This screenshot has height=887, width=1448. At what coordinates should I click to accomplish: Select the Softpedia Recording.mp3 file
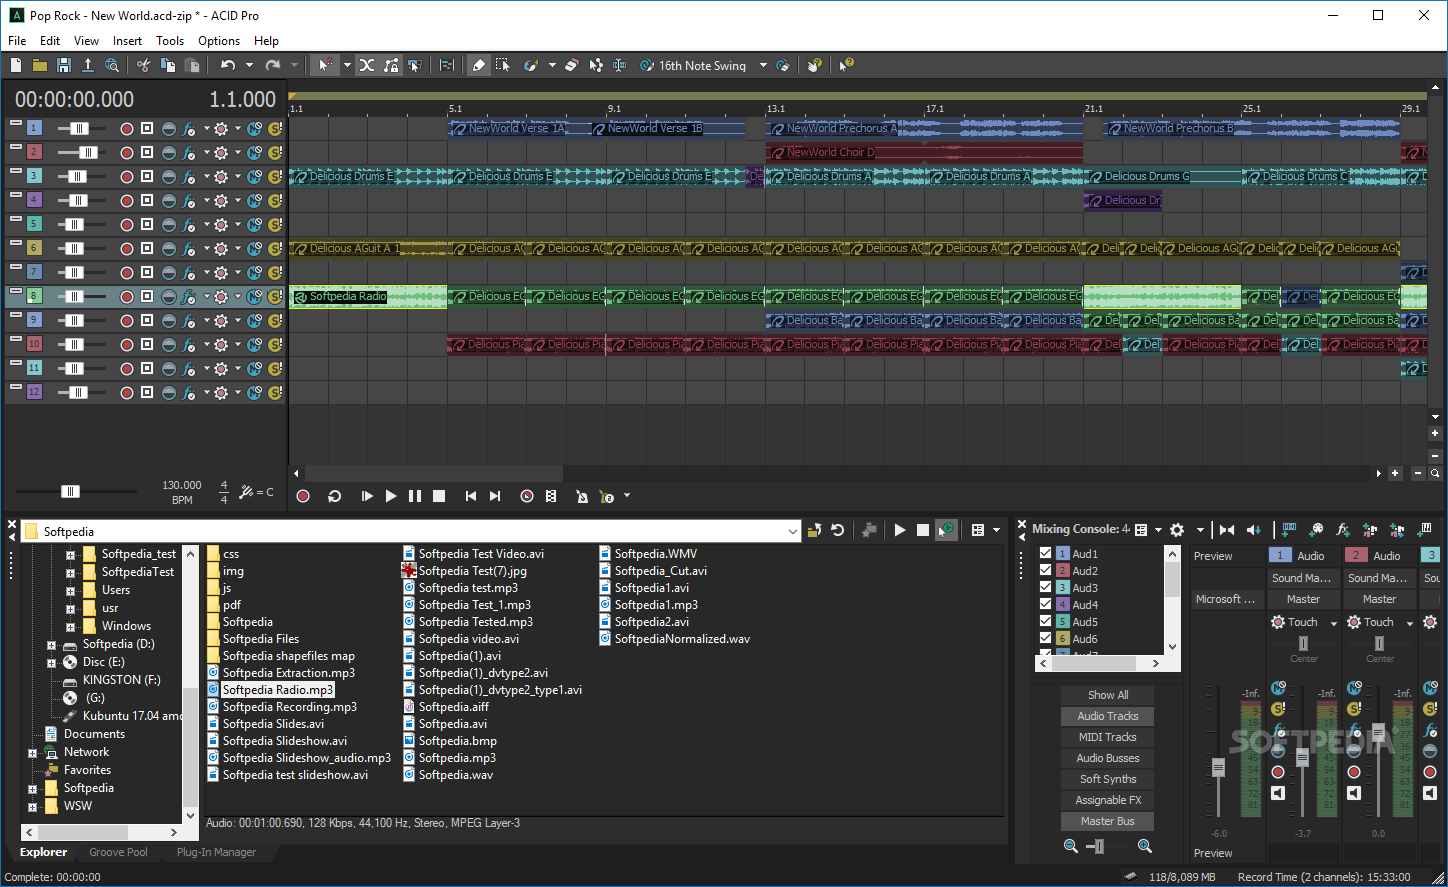[290, 707]
